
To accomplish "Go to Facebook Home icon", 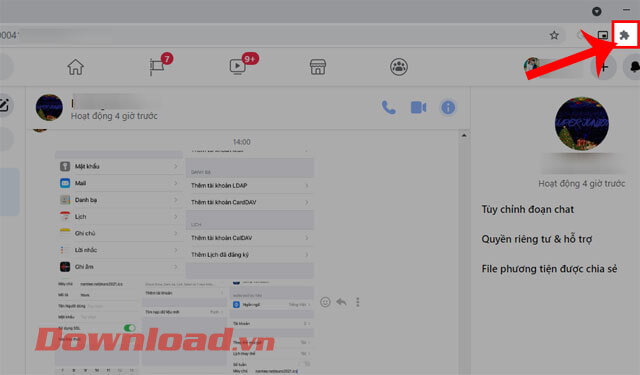I will [x=76, y=67].
